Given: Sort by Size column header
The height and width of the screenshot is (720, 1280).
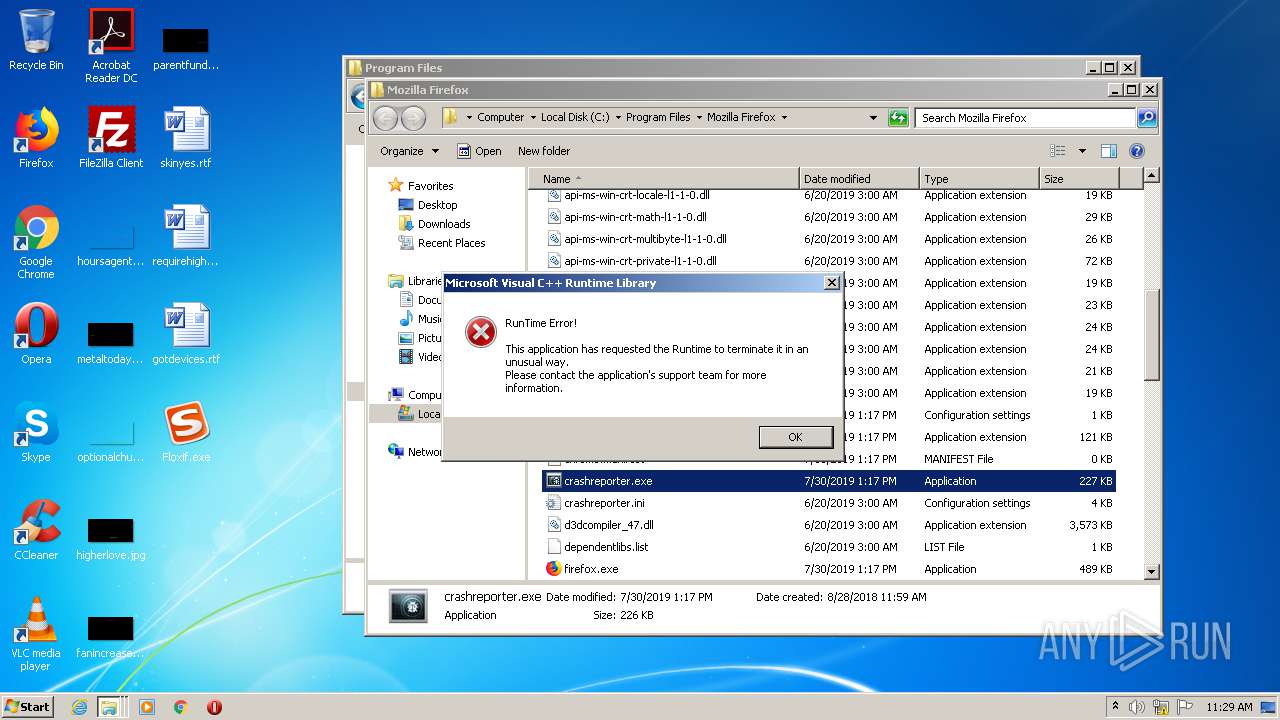Looking at the screenshot, I should pyautogui.click(x=1078, y=179).
